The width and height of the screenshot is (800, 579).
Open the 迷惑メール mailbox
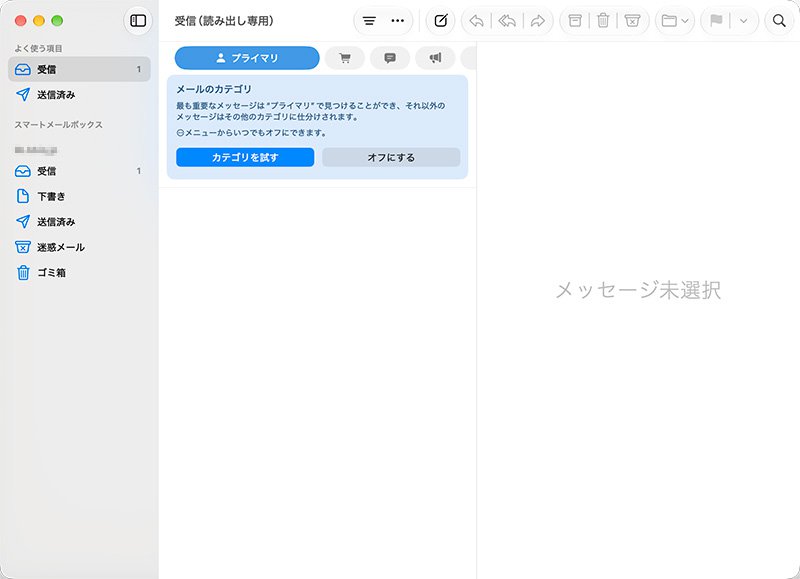pos(79,247)
